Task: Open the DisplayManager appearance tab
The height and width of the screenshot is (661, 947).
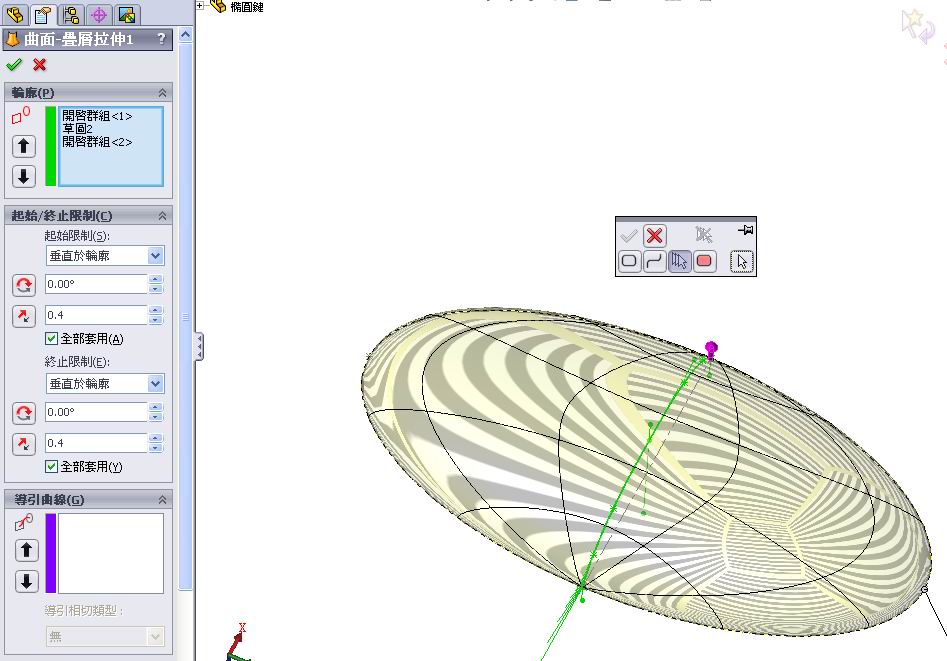Action: pyautogui.click(x=127, y=15)
